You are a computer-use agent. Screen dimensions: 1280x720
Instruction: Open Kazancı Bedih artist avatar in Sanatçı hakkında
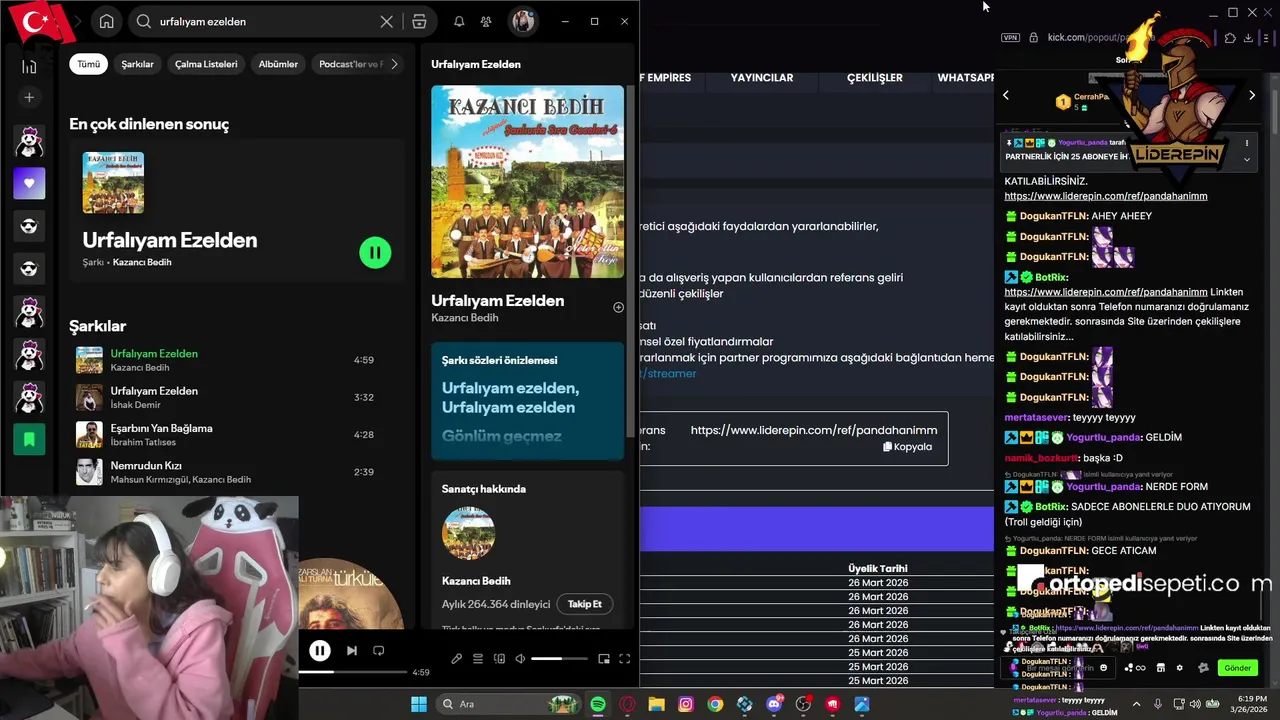pos(468,533)
